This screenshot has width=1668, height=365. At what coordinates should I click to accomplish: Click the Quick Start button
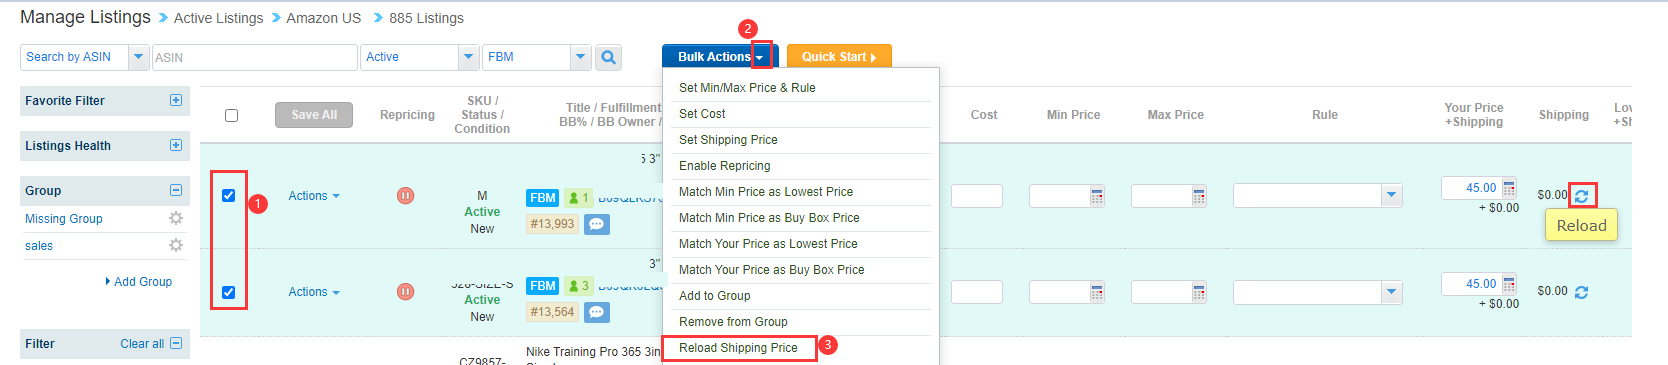click(839, 57)
